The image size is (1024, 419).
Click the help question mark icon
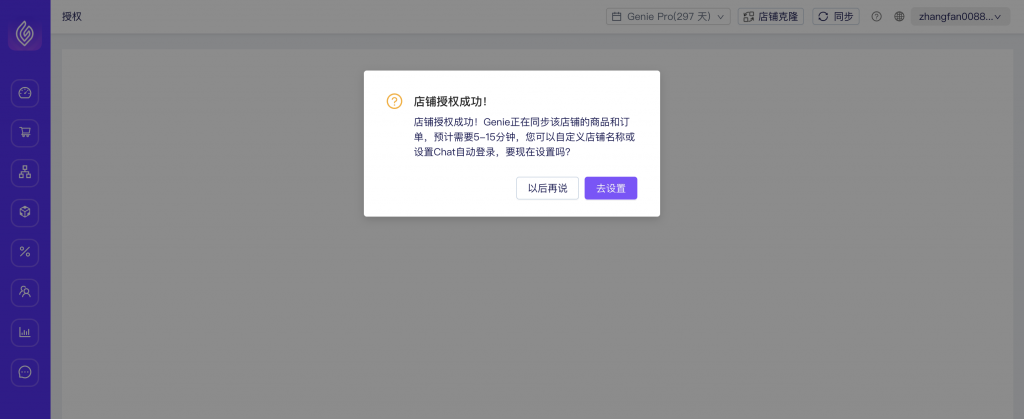pyautogui.click(x=876, y=16)
